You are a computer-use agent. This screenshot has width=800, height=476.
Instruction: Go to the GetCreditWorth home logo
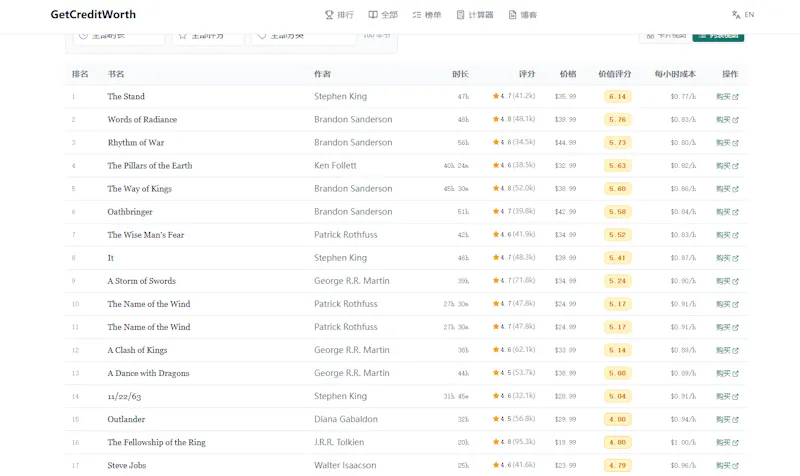click(93, 14)
